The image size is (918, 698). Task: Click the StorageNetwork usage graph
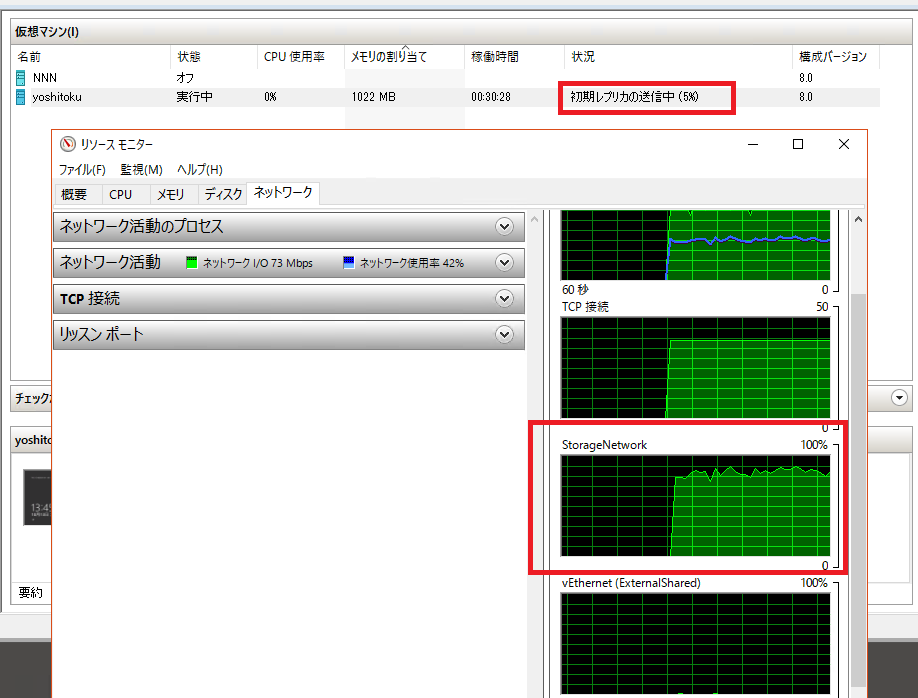tap(696, 506)
